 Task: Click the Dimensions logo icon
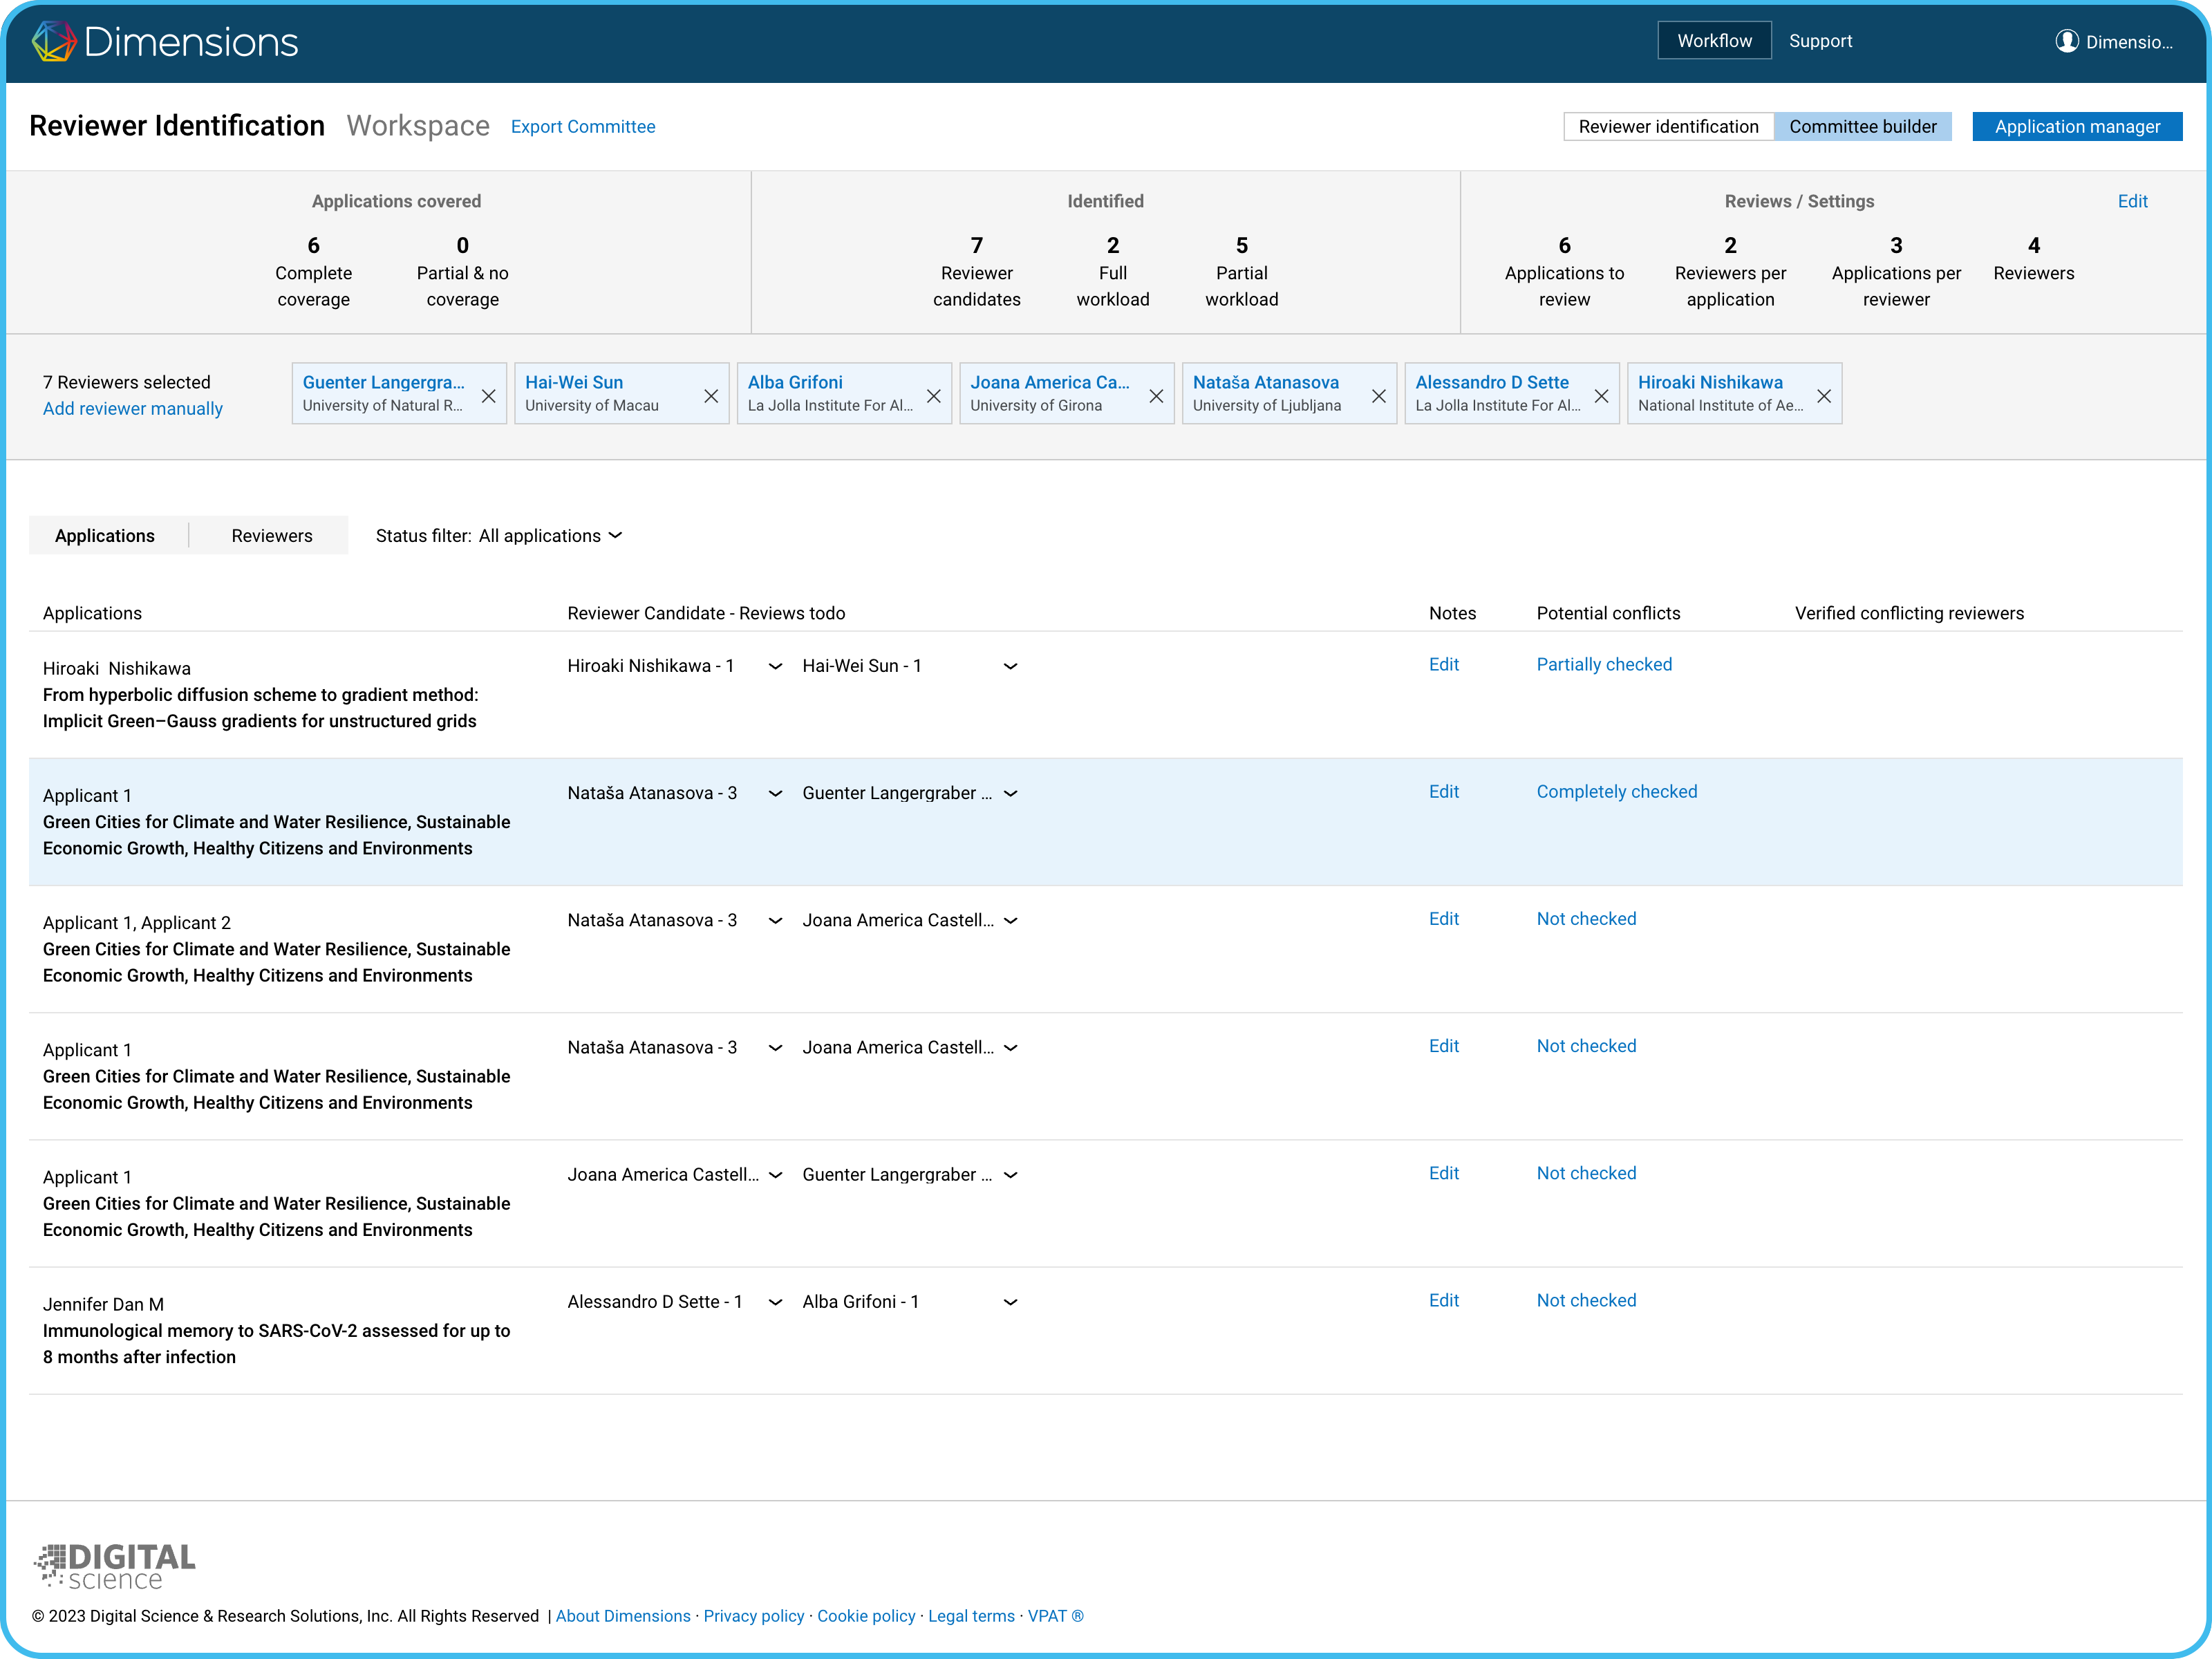click(x=54, y=42)
